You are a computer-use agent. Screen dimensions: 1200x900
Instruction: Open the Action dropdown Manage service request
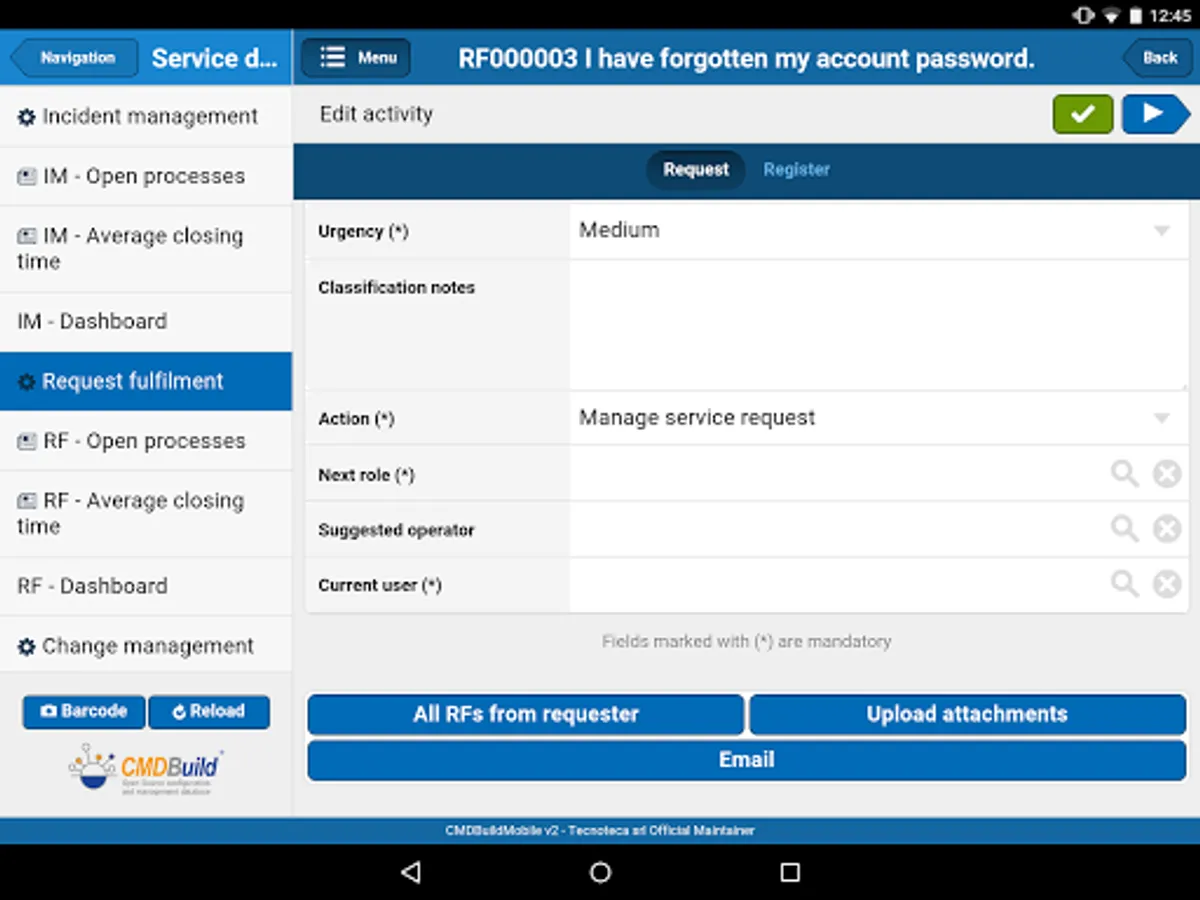[879, 418]
